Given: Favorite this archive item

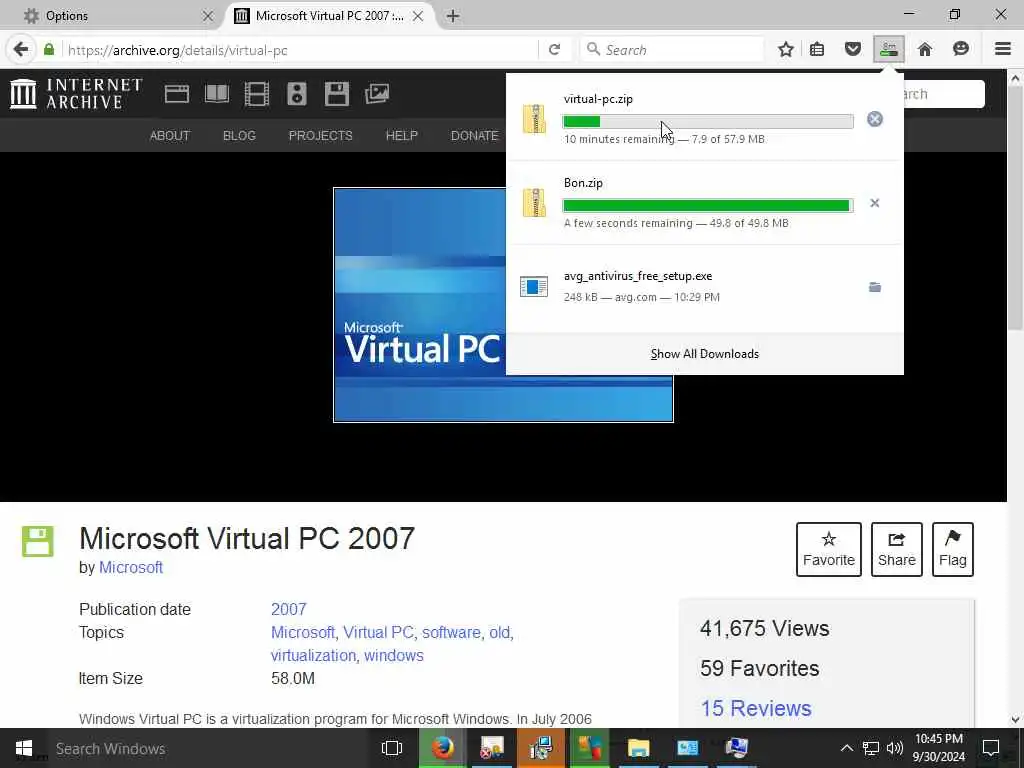Looking at the screenshot, I should 829,549.
